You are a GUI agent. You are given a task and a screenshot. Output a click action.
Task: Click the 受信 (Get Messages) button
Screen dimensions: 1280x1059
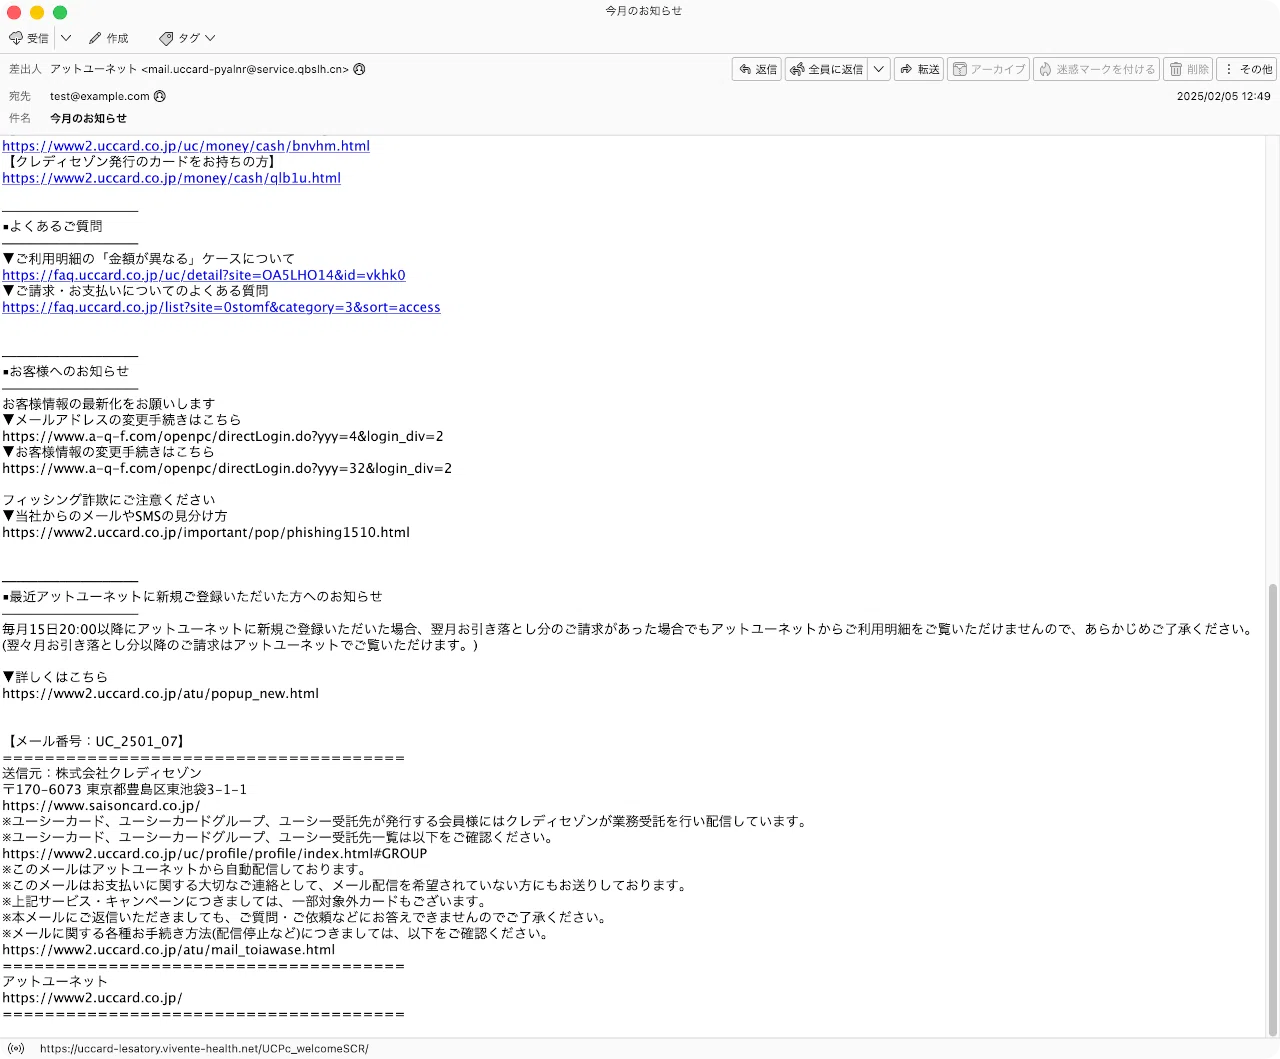29,38
